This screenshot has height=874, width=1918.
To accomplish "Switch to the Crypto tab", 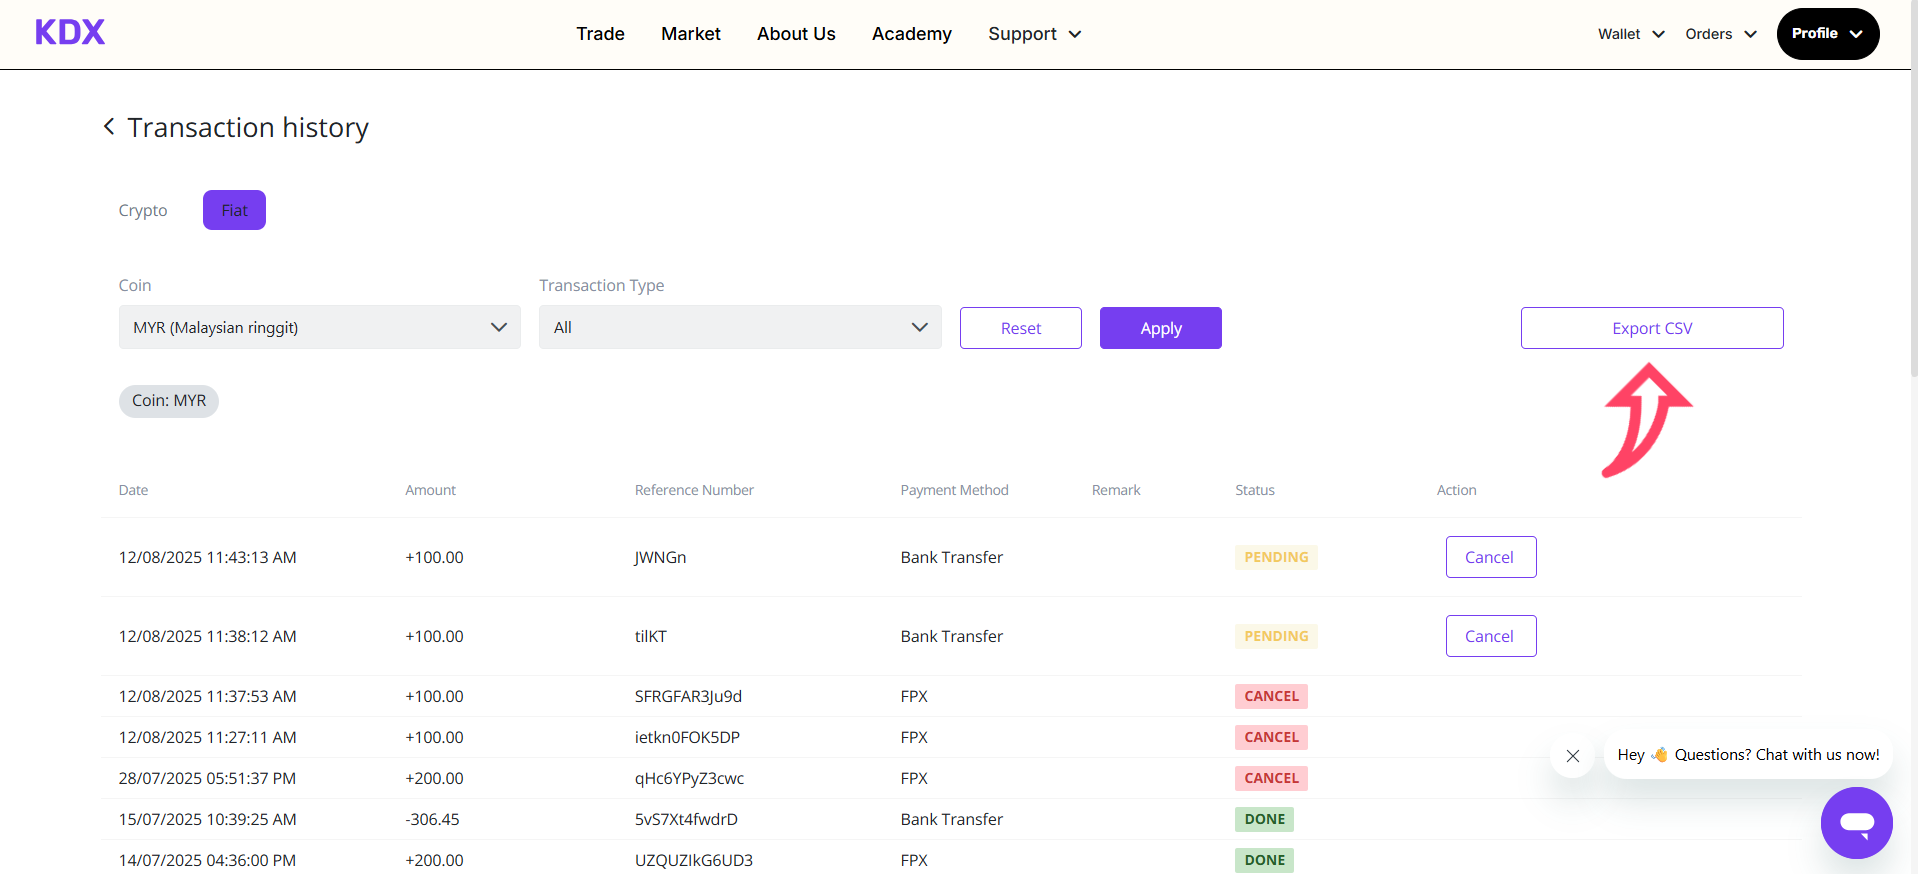I will 143,210.
